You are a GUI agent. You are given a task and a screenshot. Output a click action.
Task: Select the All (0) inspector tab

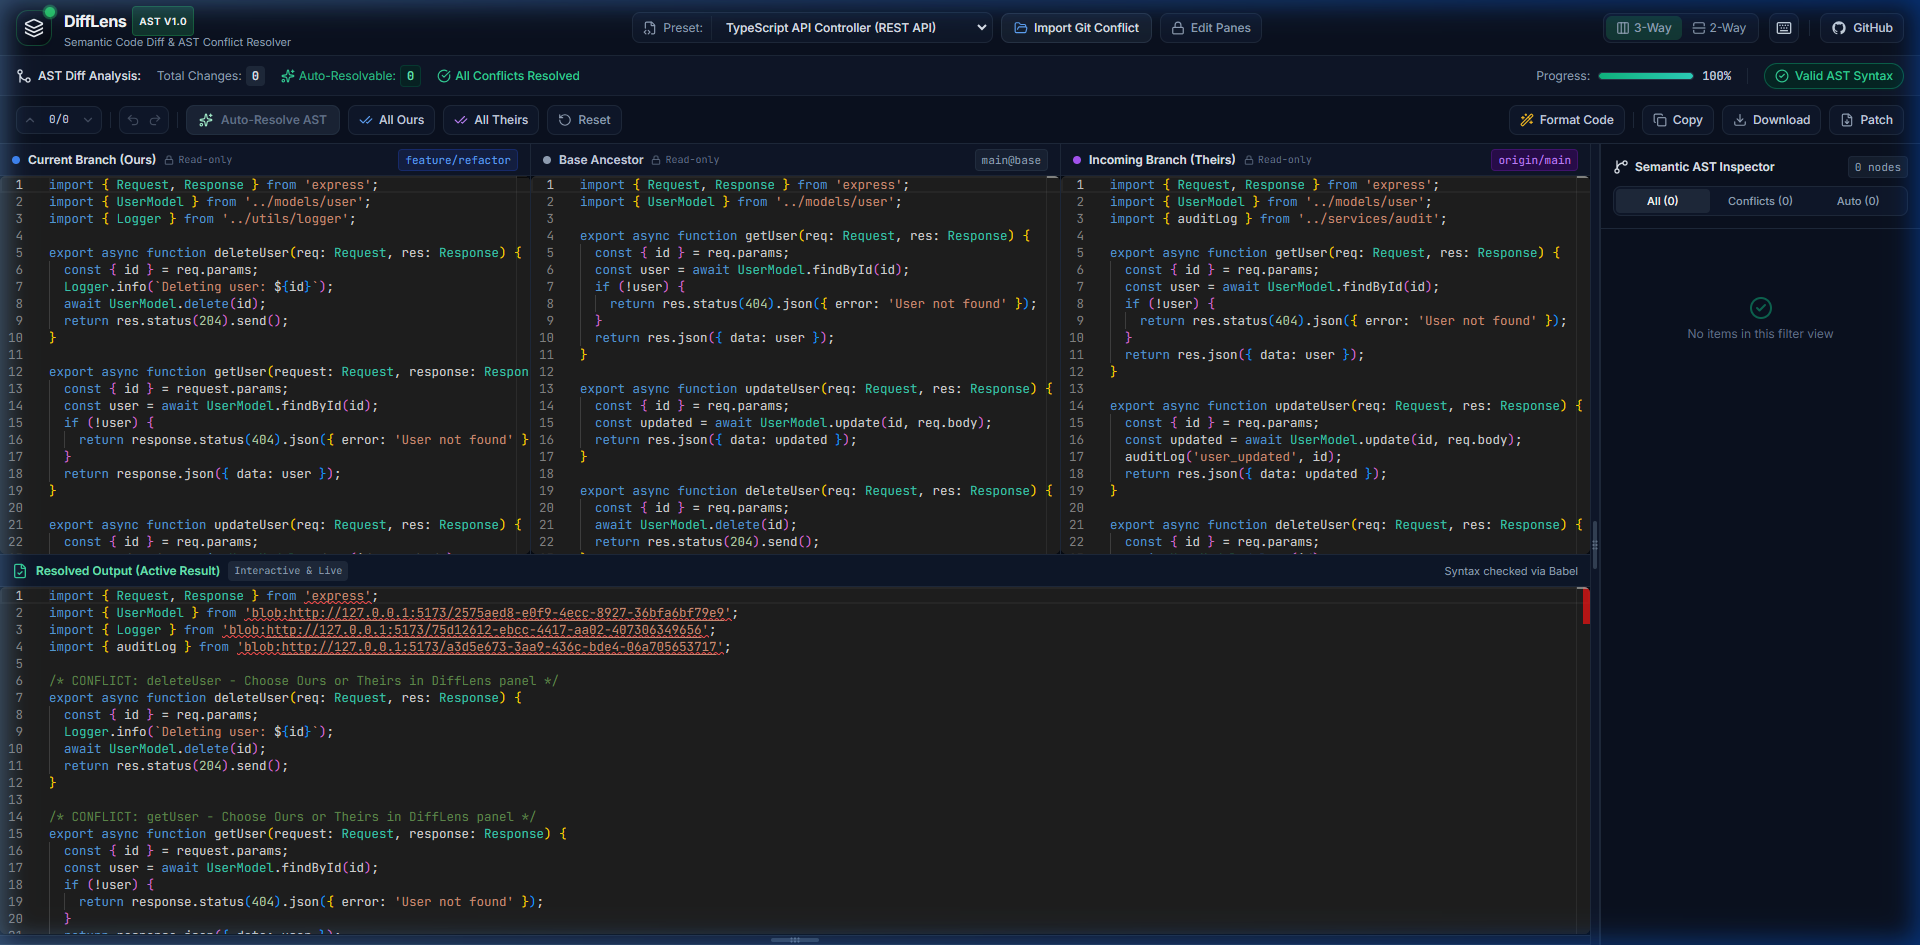(1663, 201)
